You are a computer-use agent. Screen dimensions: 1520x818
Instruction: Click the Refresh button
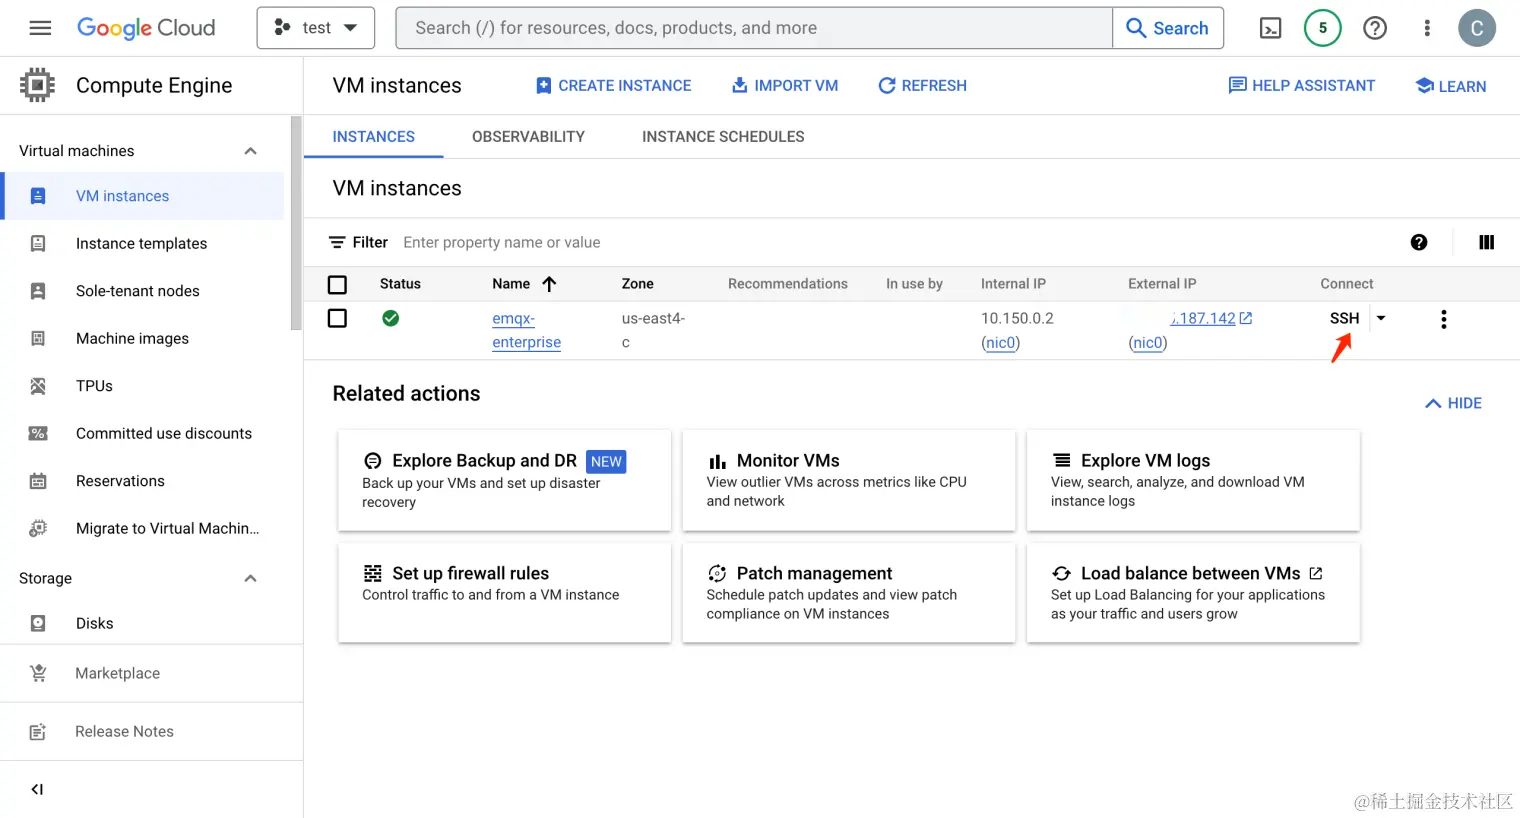point(922,86)
